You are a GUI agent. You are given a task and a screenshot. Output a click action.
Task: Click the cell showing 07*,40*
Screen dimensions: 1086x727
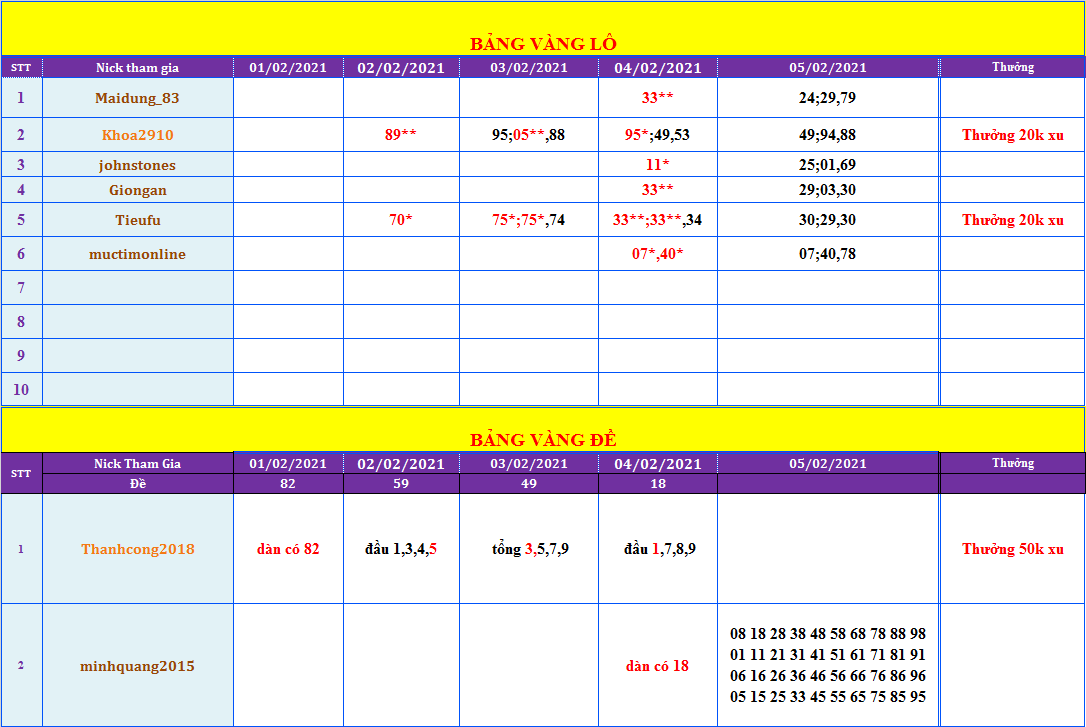[x=657, y=254]
